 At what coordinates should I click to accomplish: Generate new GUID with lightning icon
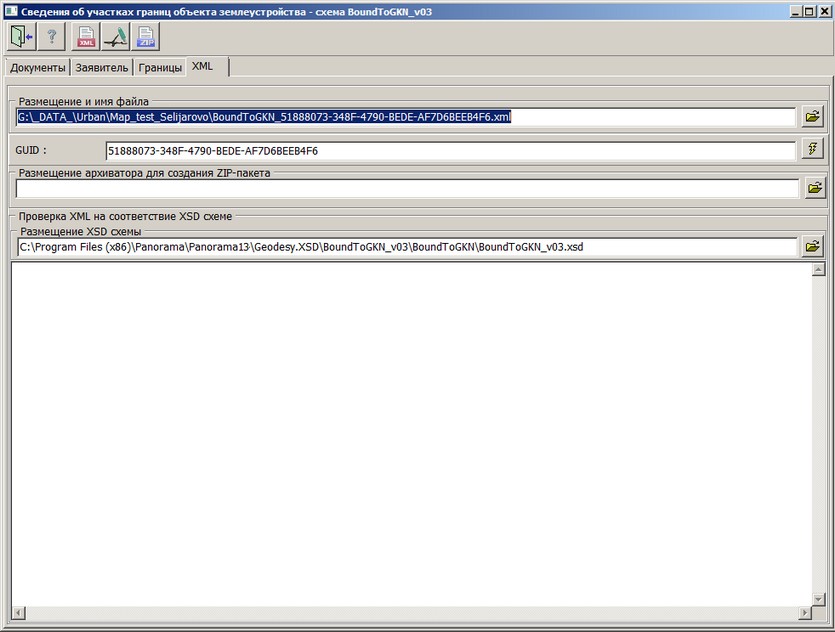click(x=813, y=151)
